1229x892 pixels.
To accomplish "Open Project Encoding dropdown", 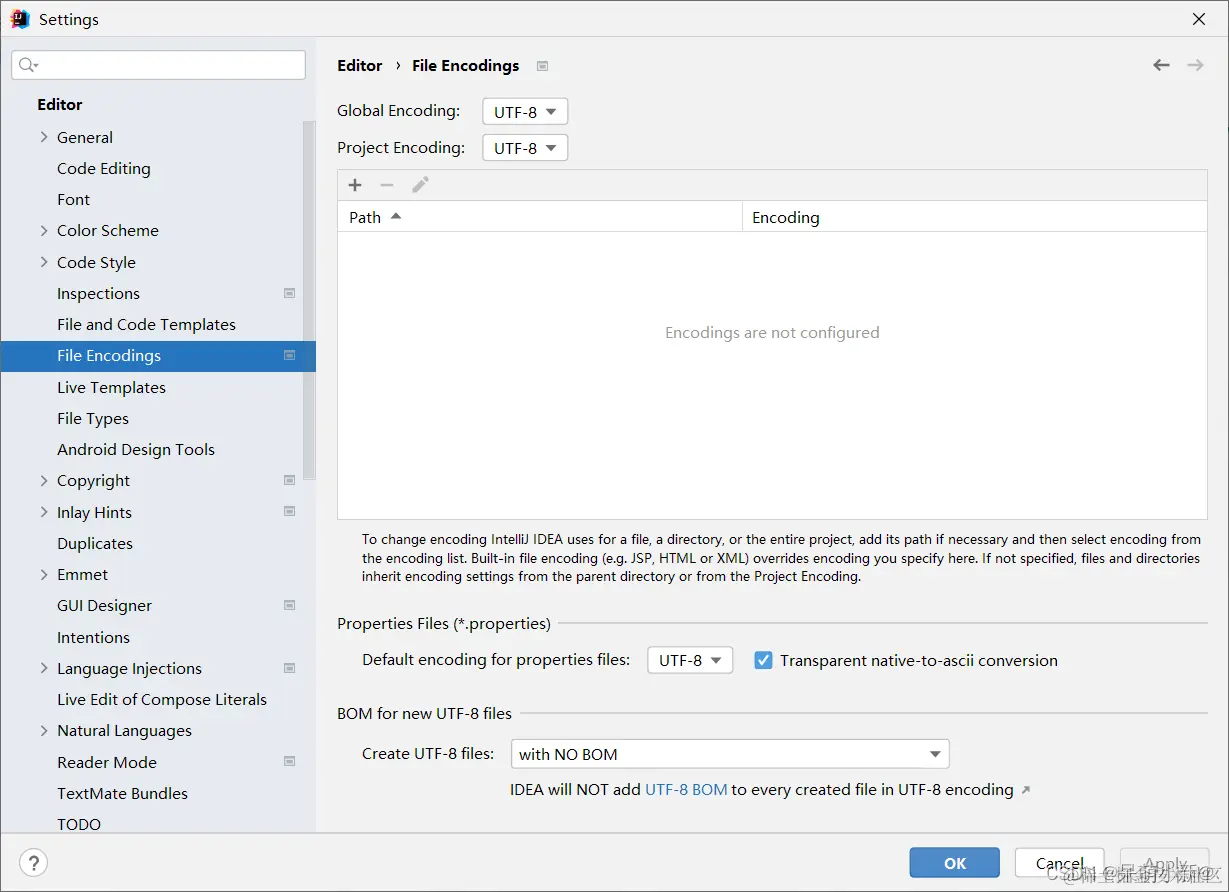I will (525, 148).
